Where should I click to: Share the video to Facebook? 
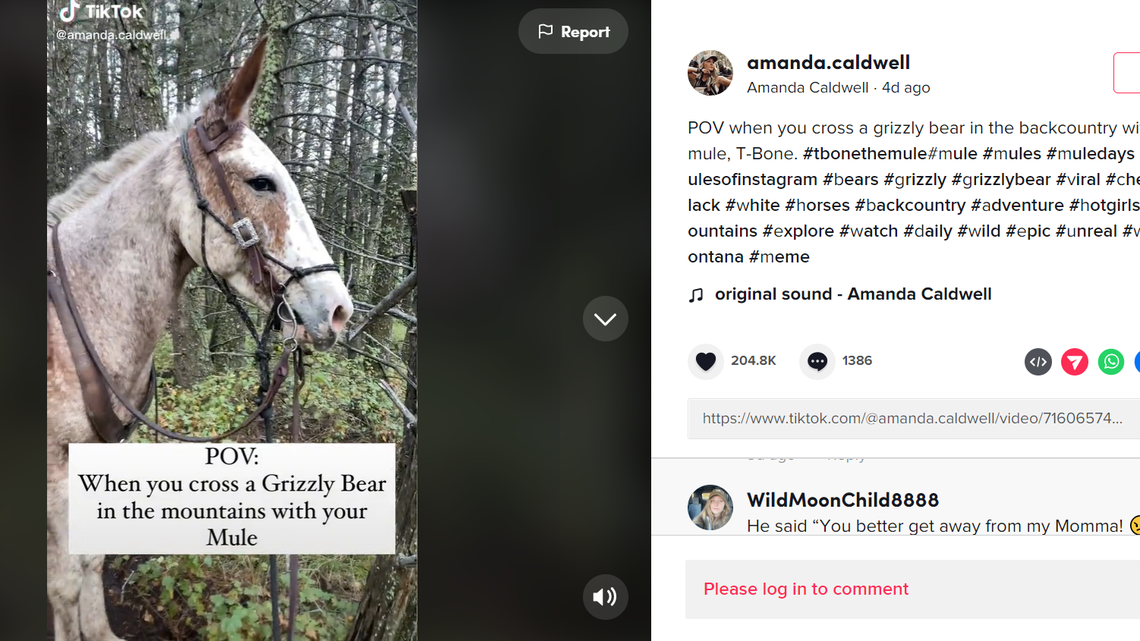click(1136, 361)
